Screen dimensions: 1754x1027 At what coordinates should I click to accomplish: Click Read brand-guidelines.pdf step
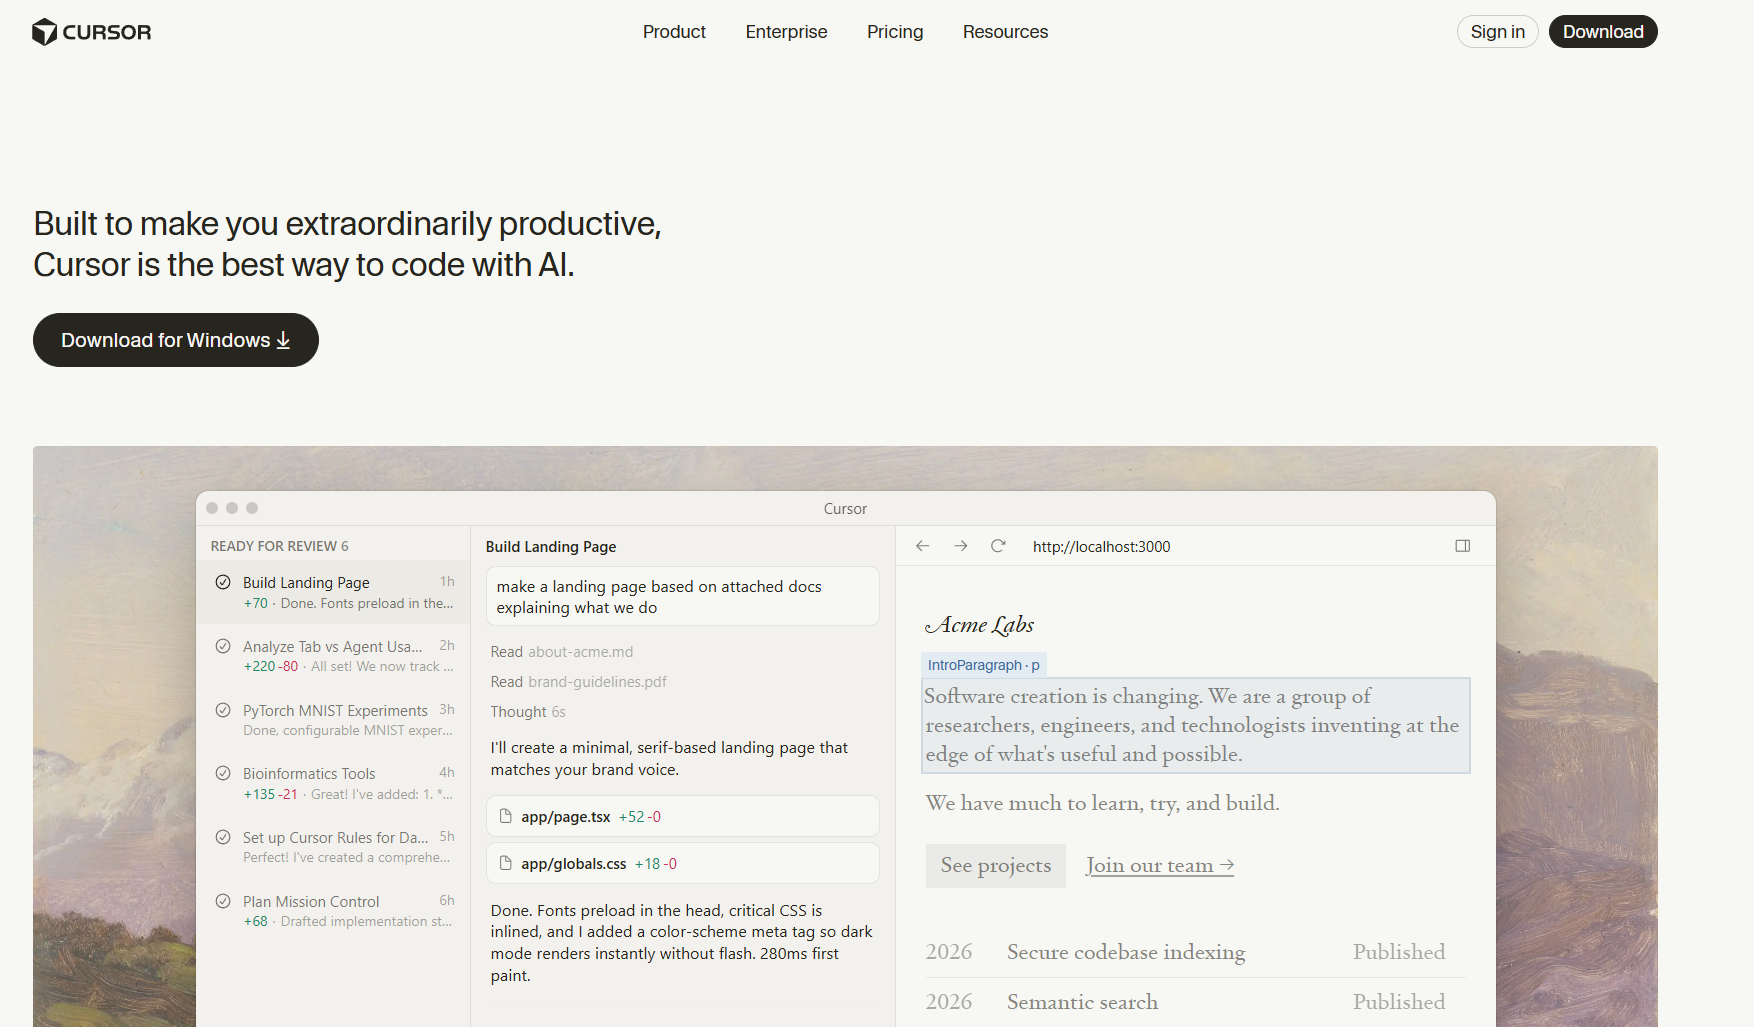pyautogui.click(x=578, y=682)
